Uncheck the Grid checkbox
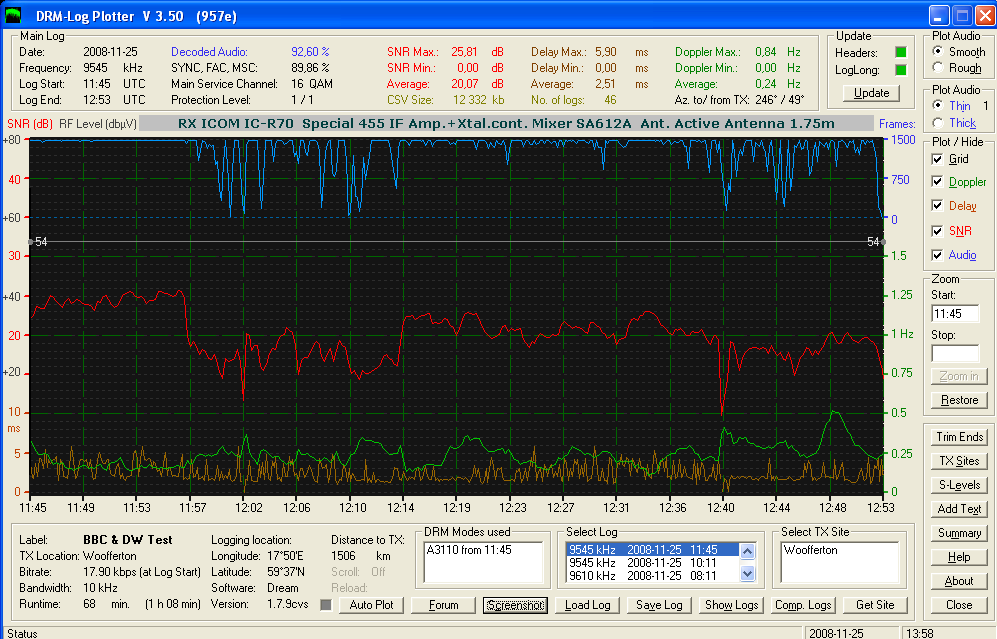The image size is (997, 639). [937, 159]
